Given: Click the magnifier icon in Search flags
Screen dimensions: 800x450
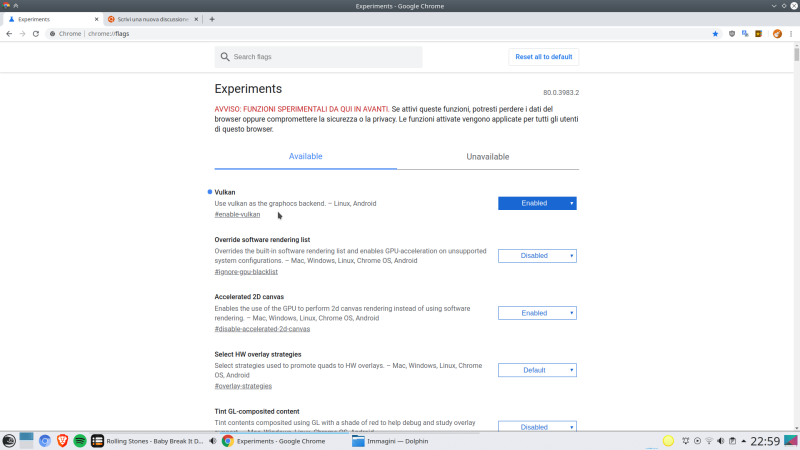Looking at the screenshot, I should click(225, 57).
